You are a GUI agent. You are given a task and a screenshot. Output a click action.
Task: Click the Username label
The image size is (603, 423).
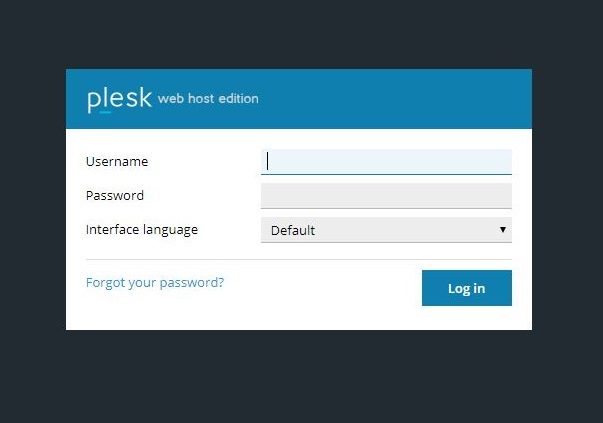(117, 161)
